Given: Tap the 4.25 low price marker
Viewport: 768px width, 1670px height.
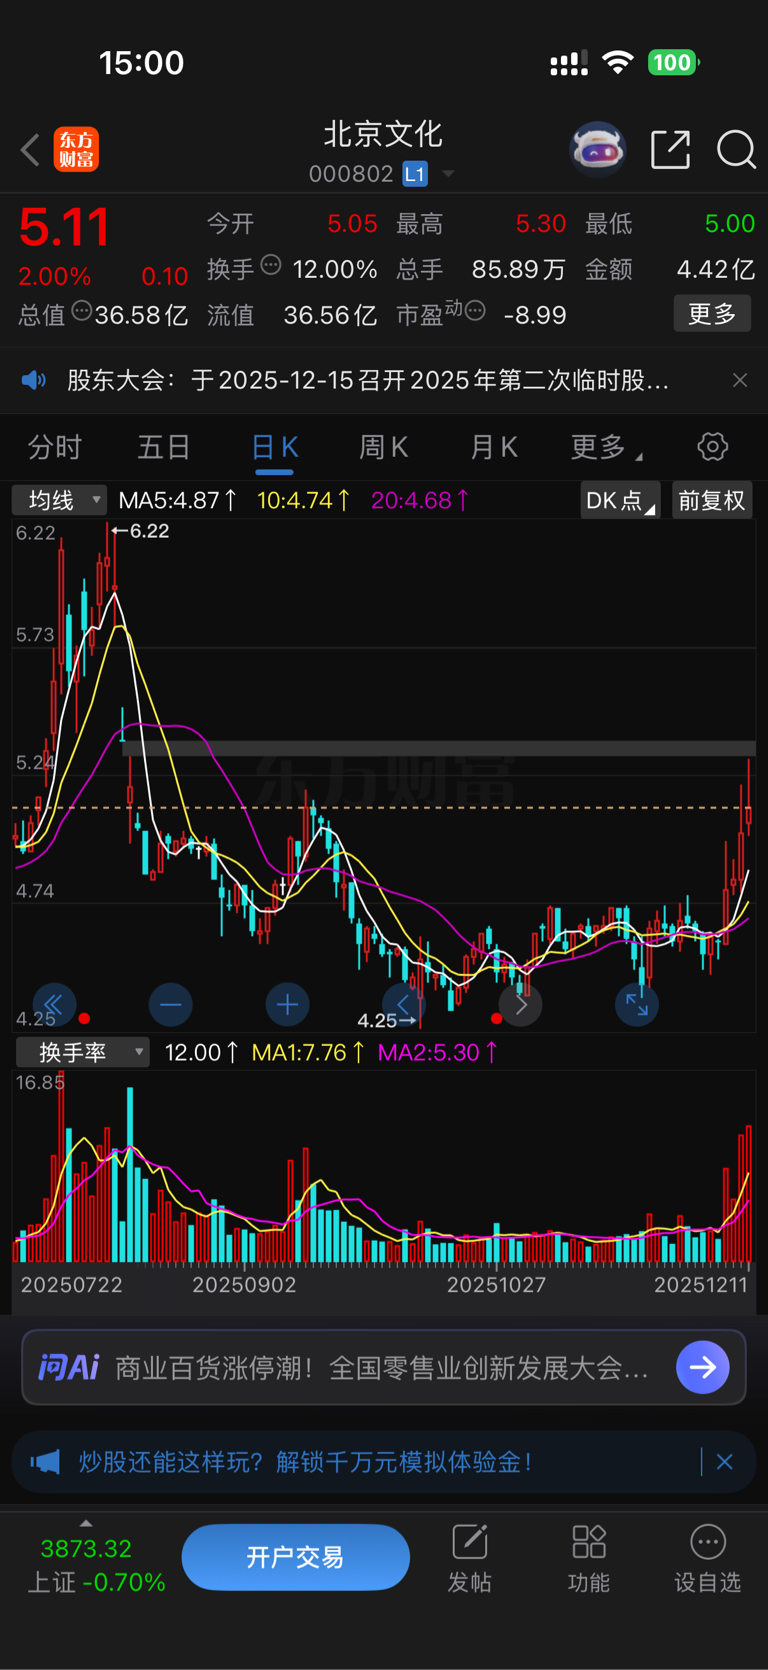Looking at the screenshot, I should coord(386,1020).
